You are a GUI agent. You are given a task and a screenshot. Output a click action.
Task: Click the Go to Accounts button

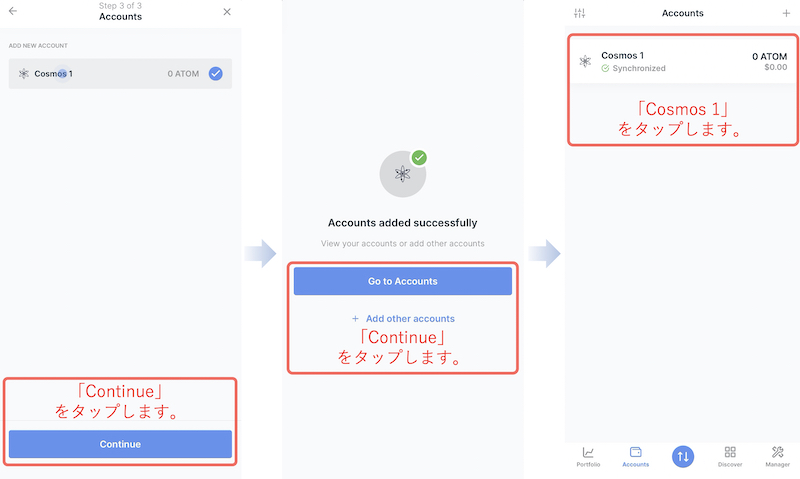(x=403, y=281)
